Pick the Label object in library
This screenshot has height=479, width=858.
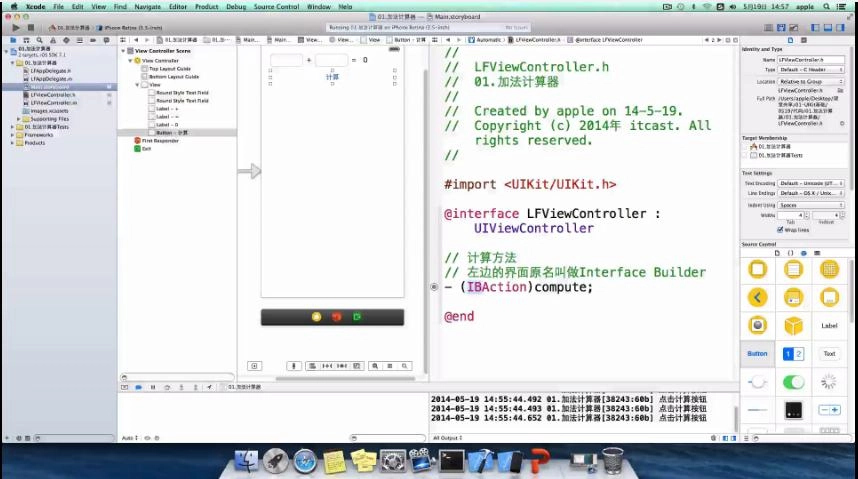[x=829, y=326]
